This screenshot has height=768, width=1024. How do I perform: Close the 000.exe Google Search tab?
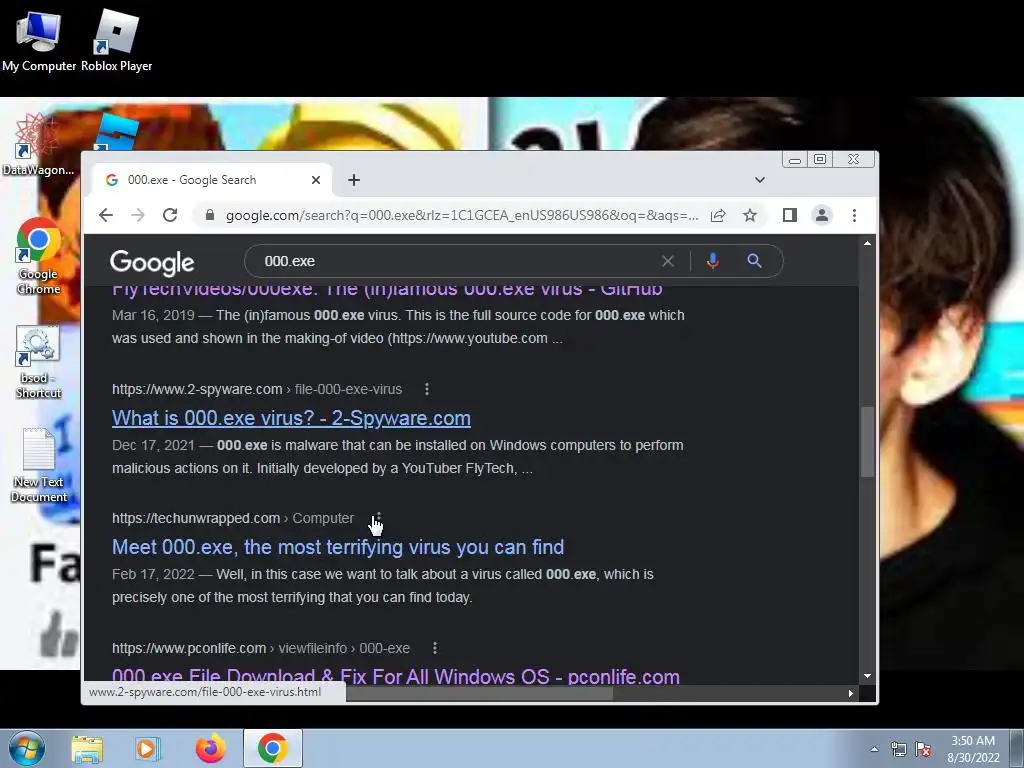point(316,180)
